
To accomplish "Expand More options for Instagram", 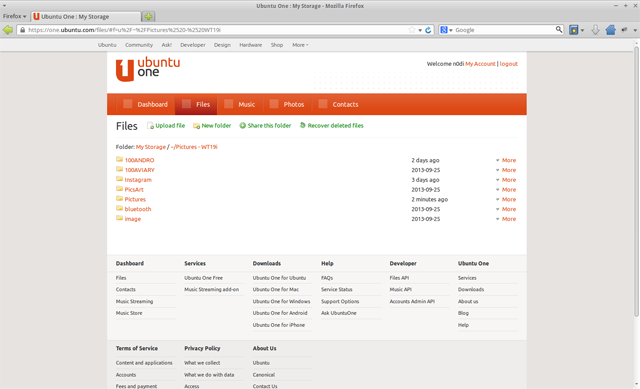I will 506,180.
